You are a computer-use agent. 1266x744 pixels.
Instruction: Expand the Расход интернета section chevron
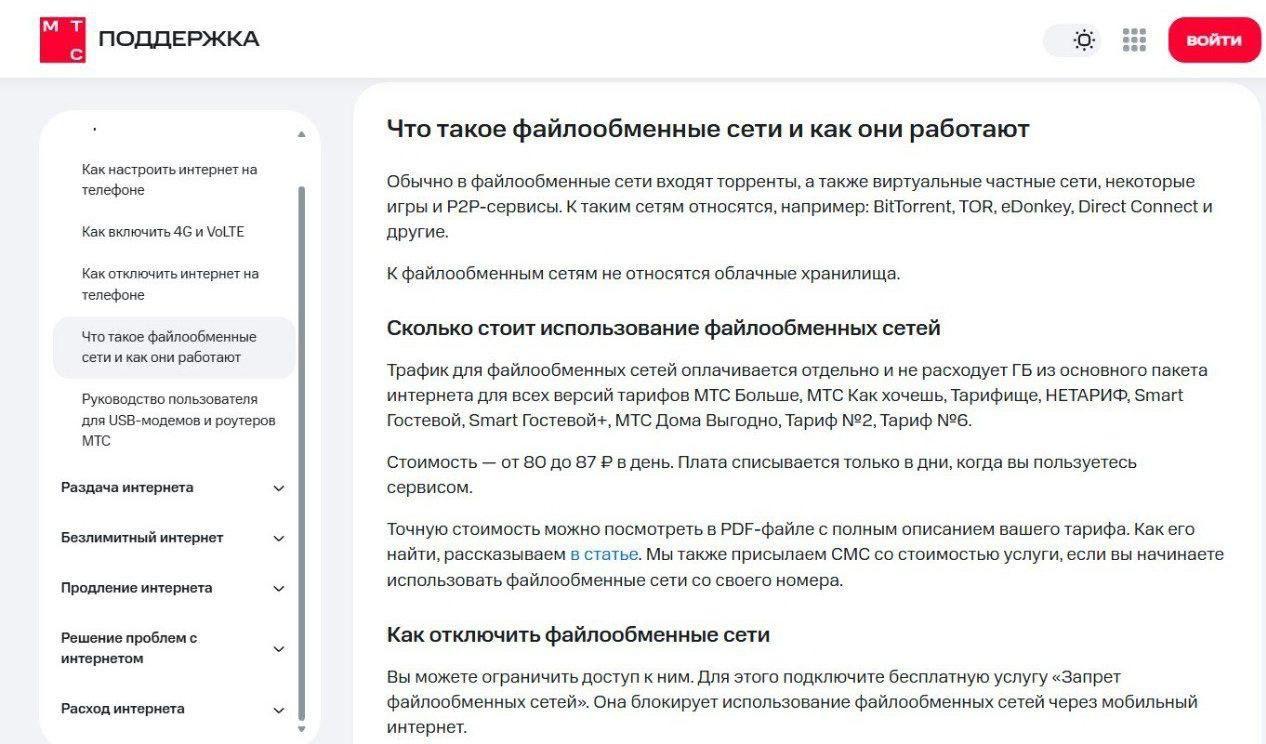[x=279, y=710]
